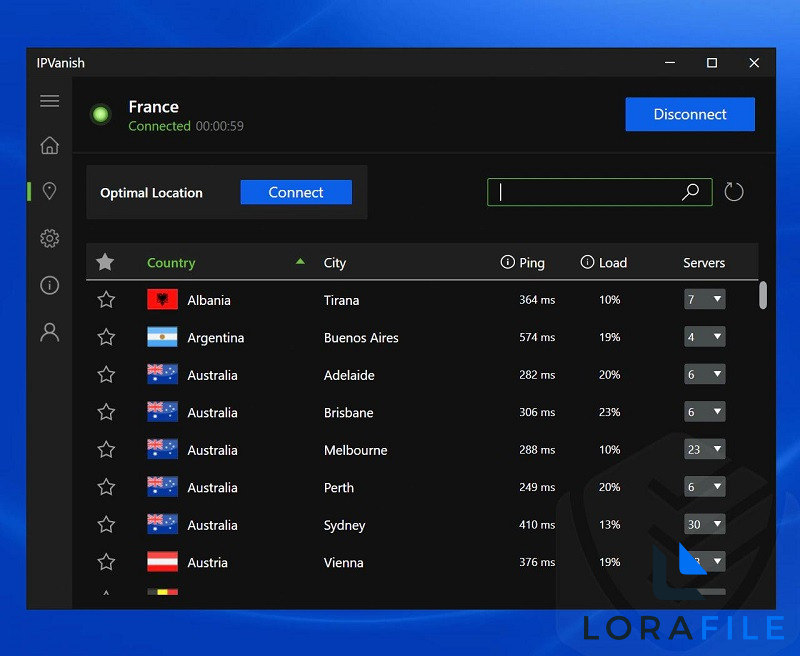
Task: Connect to Optimal Location
Action: click(296, 192)
